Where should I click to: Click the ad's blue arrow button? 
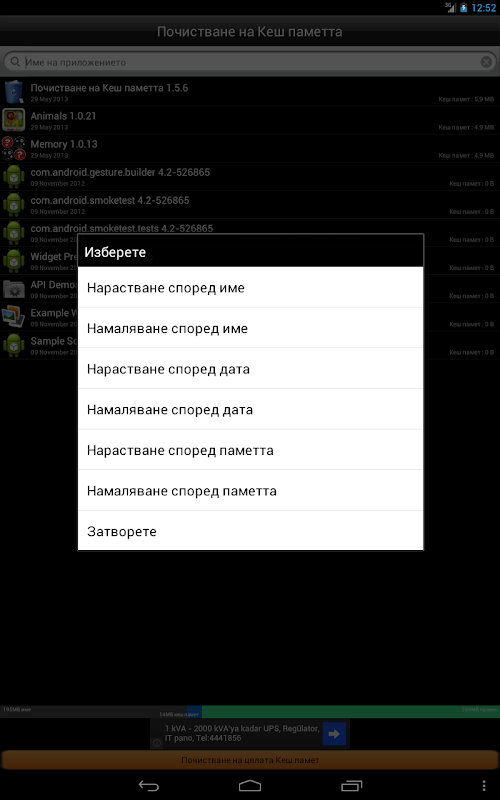coord(334,734)
